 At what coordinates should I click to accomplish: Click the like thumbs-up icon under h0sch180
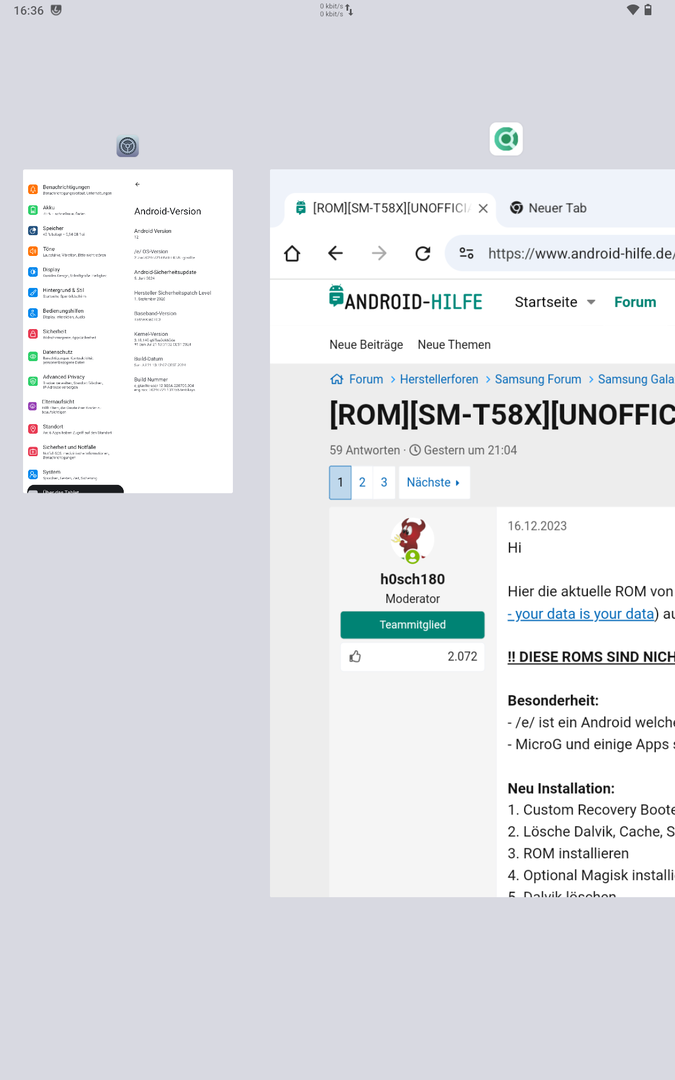(x=355, y=656)
